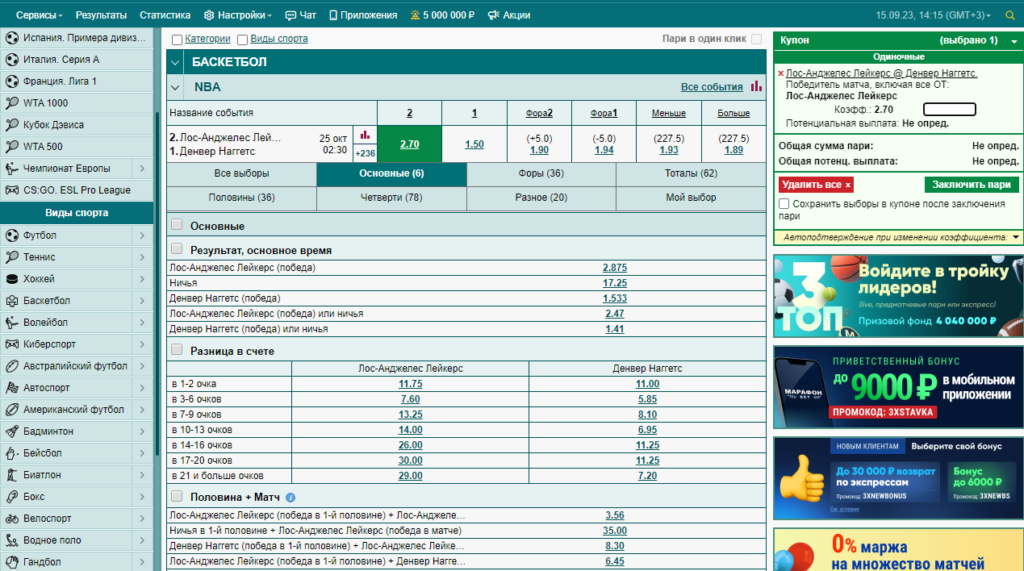The height and width of the screenshot is (571, 1024).
Task: Tick the Категории checkbox
Action: coord(177,39)
